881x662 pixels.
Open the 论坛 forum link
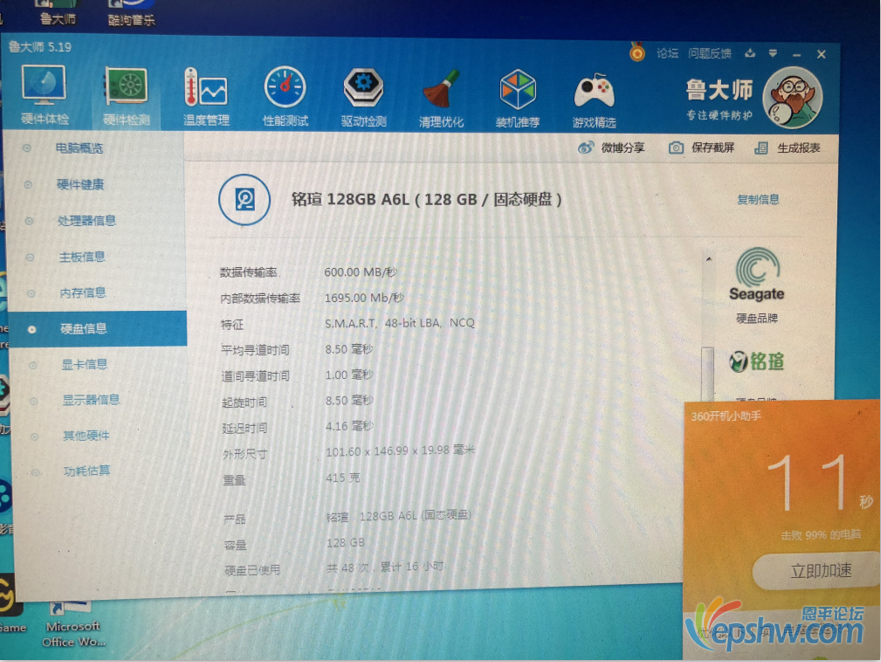(x=667, y=53)
